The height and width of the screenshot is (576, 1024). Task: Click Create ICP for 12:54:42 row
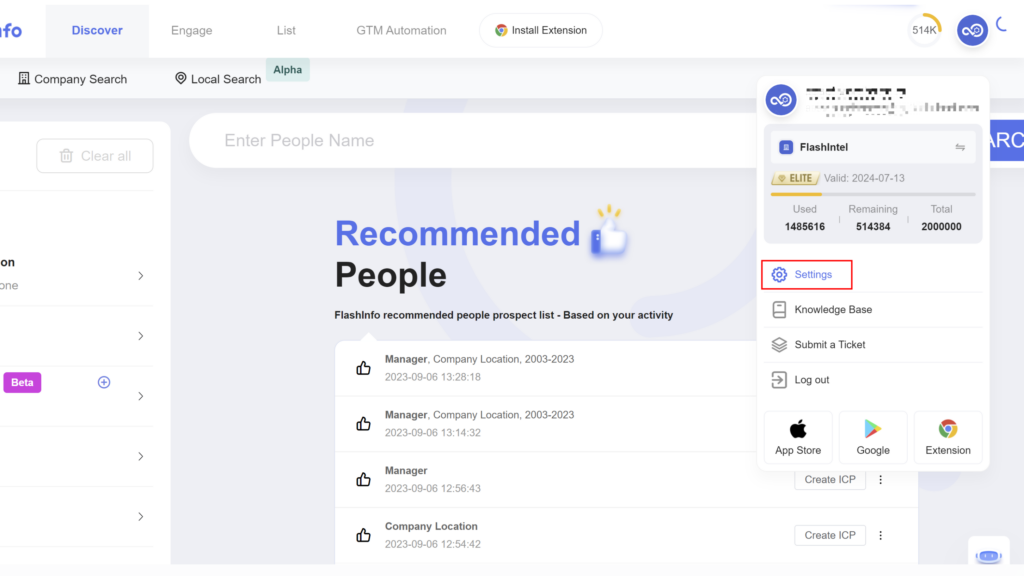[x=829, y=535]
